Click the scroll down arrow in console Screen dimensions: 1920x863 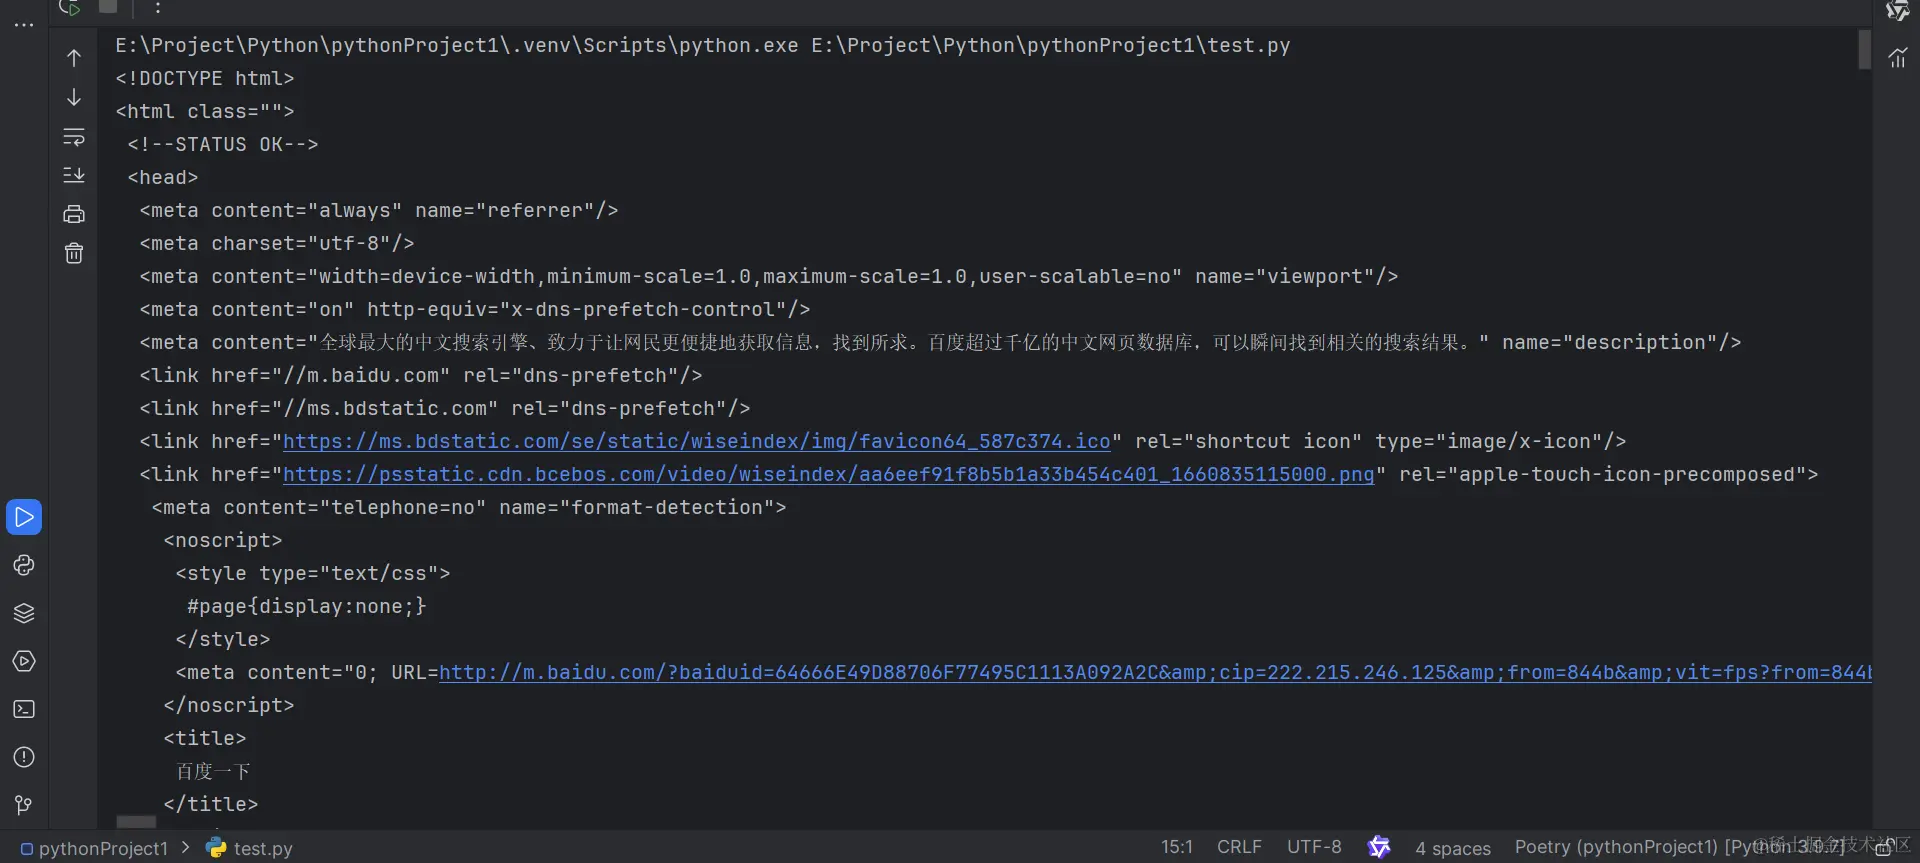[x=74, y=97]
